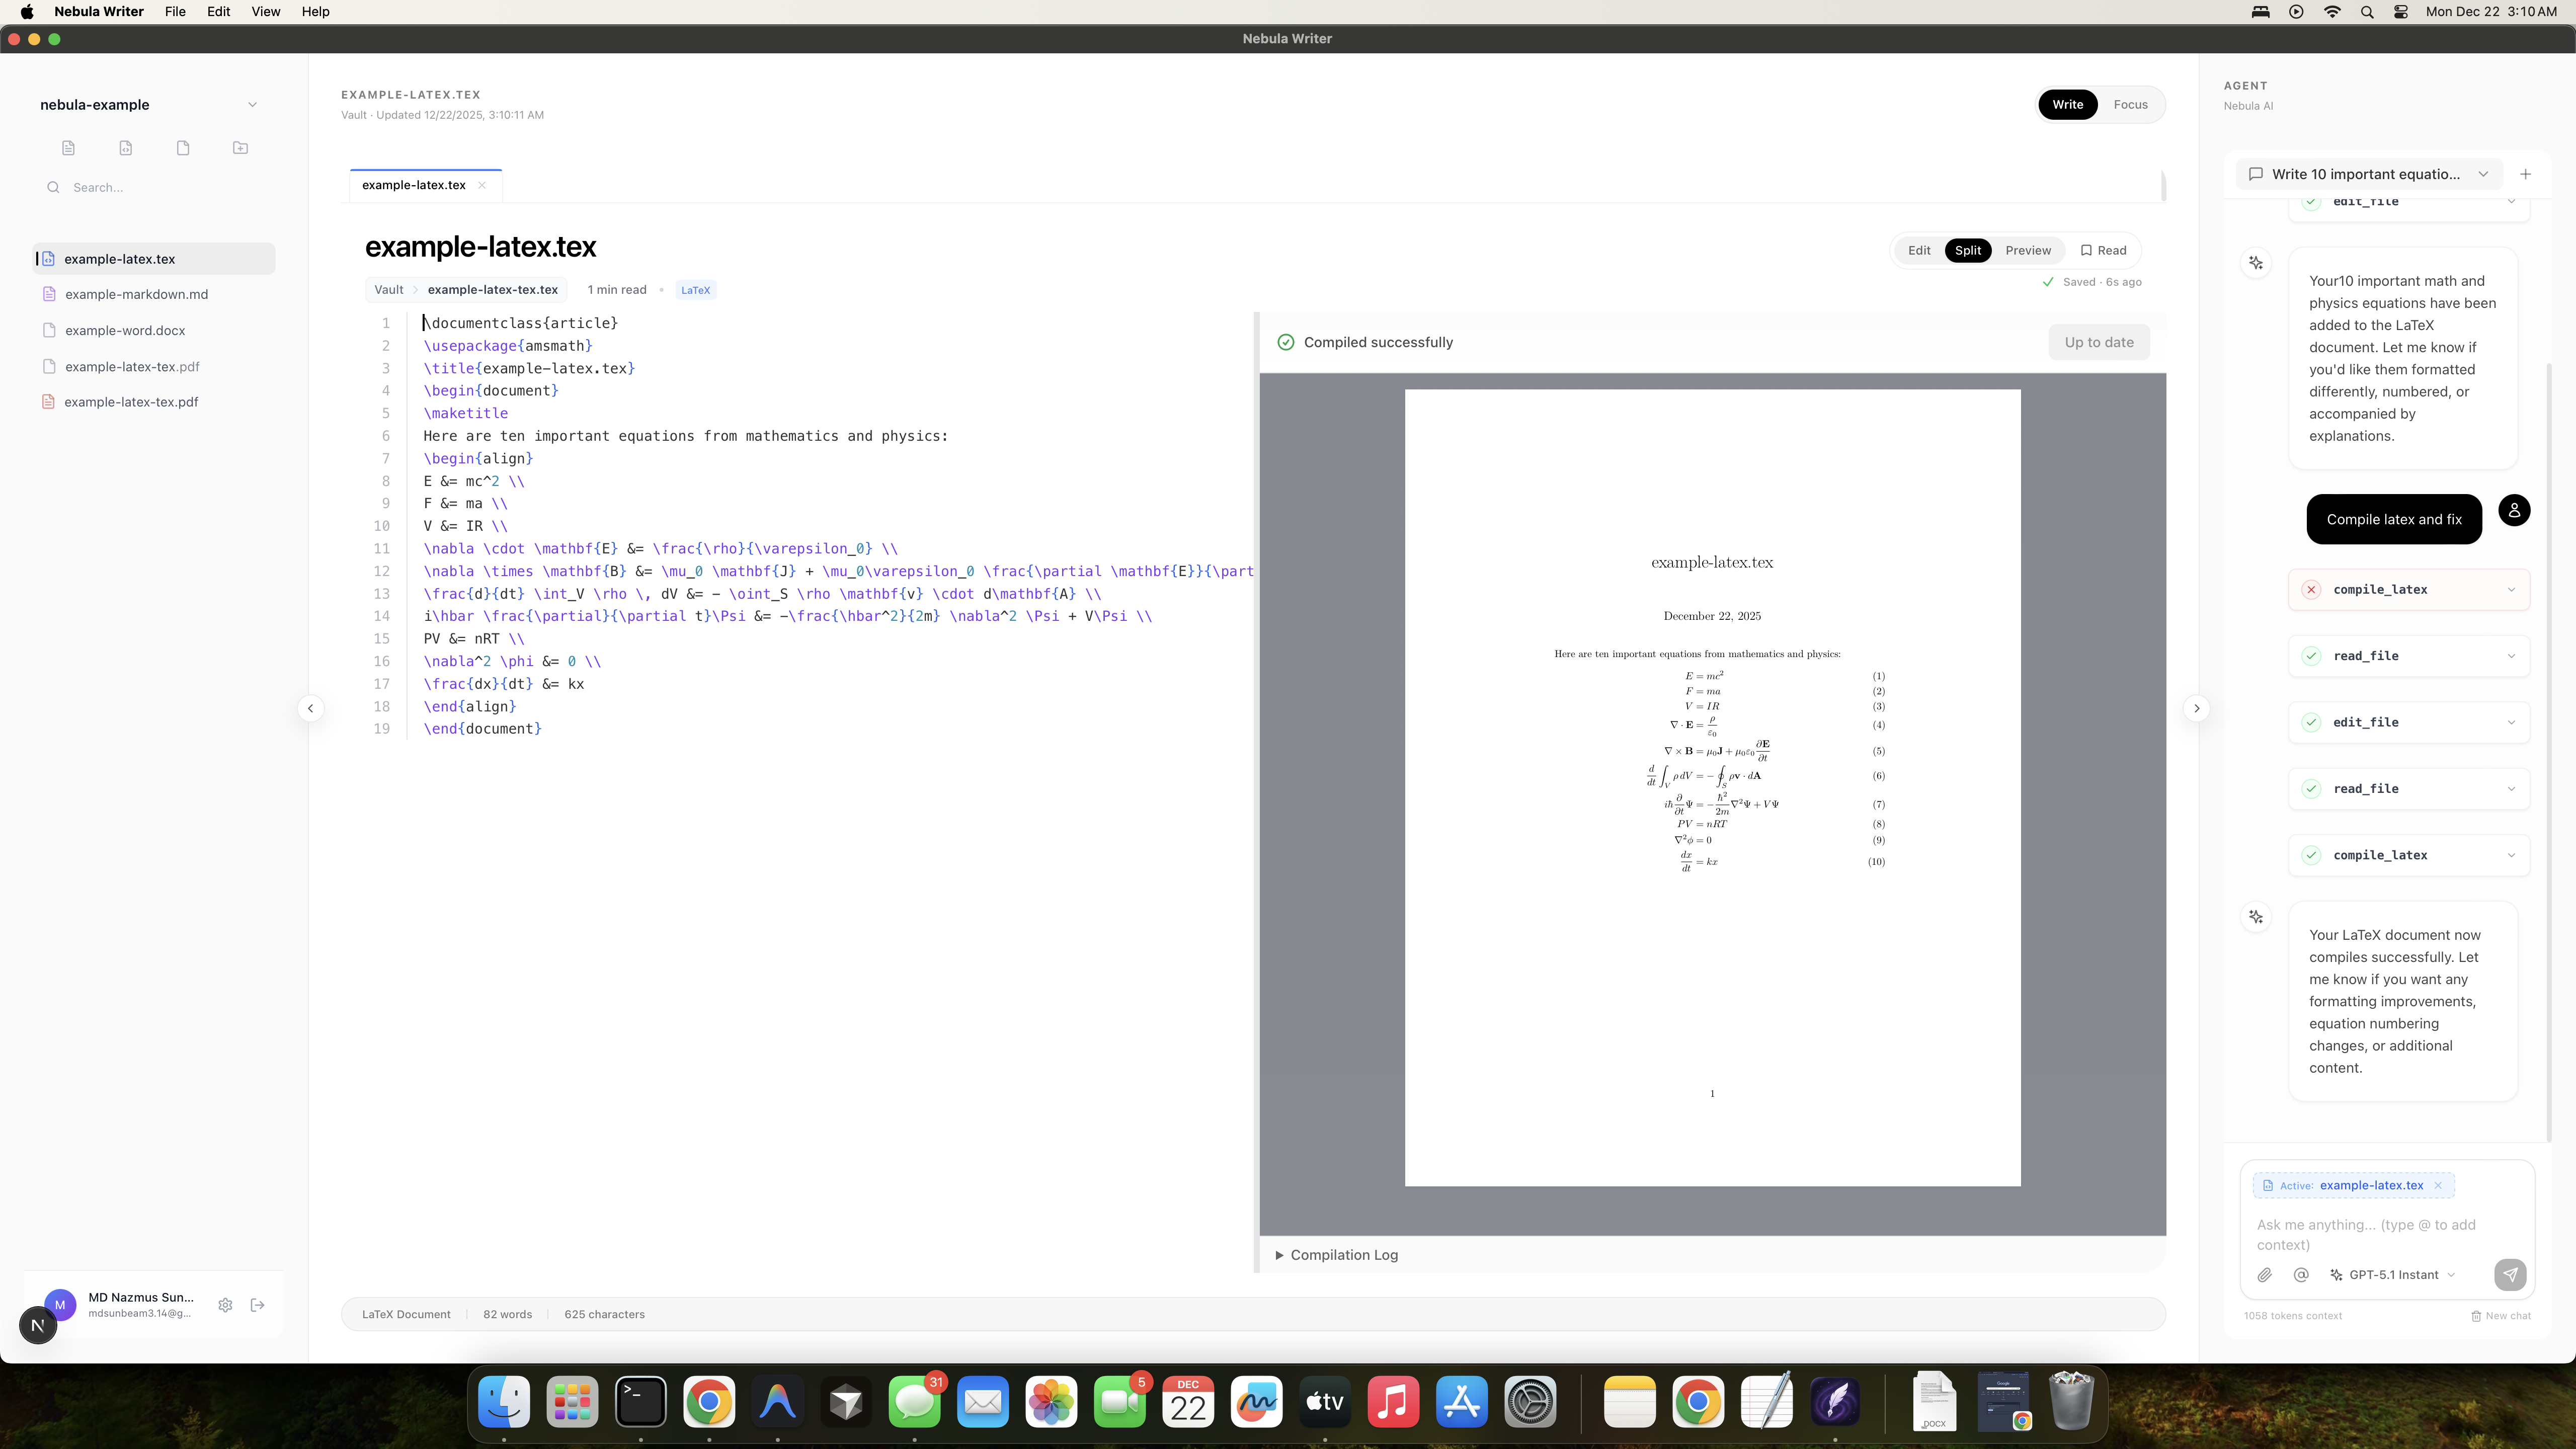Screen dimensions: 2576x1449
Task: Switch editor to Preview view
Action: [2027, 251]
